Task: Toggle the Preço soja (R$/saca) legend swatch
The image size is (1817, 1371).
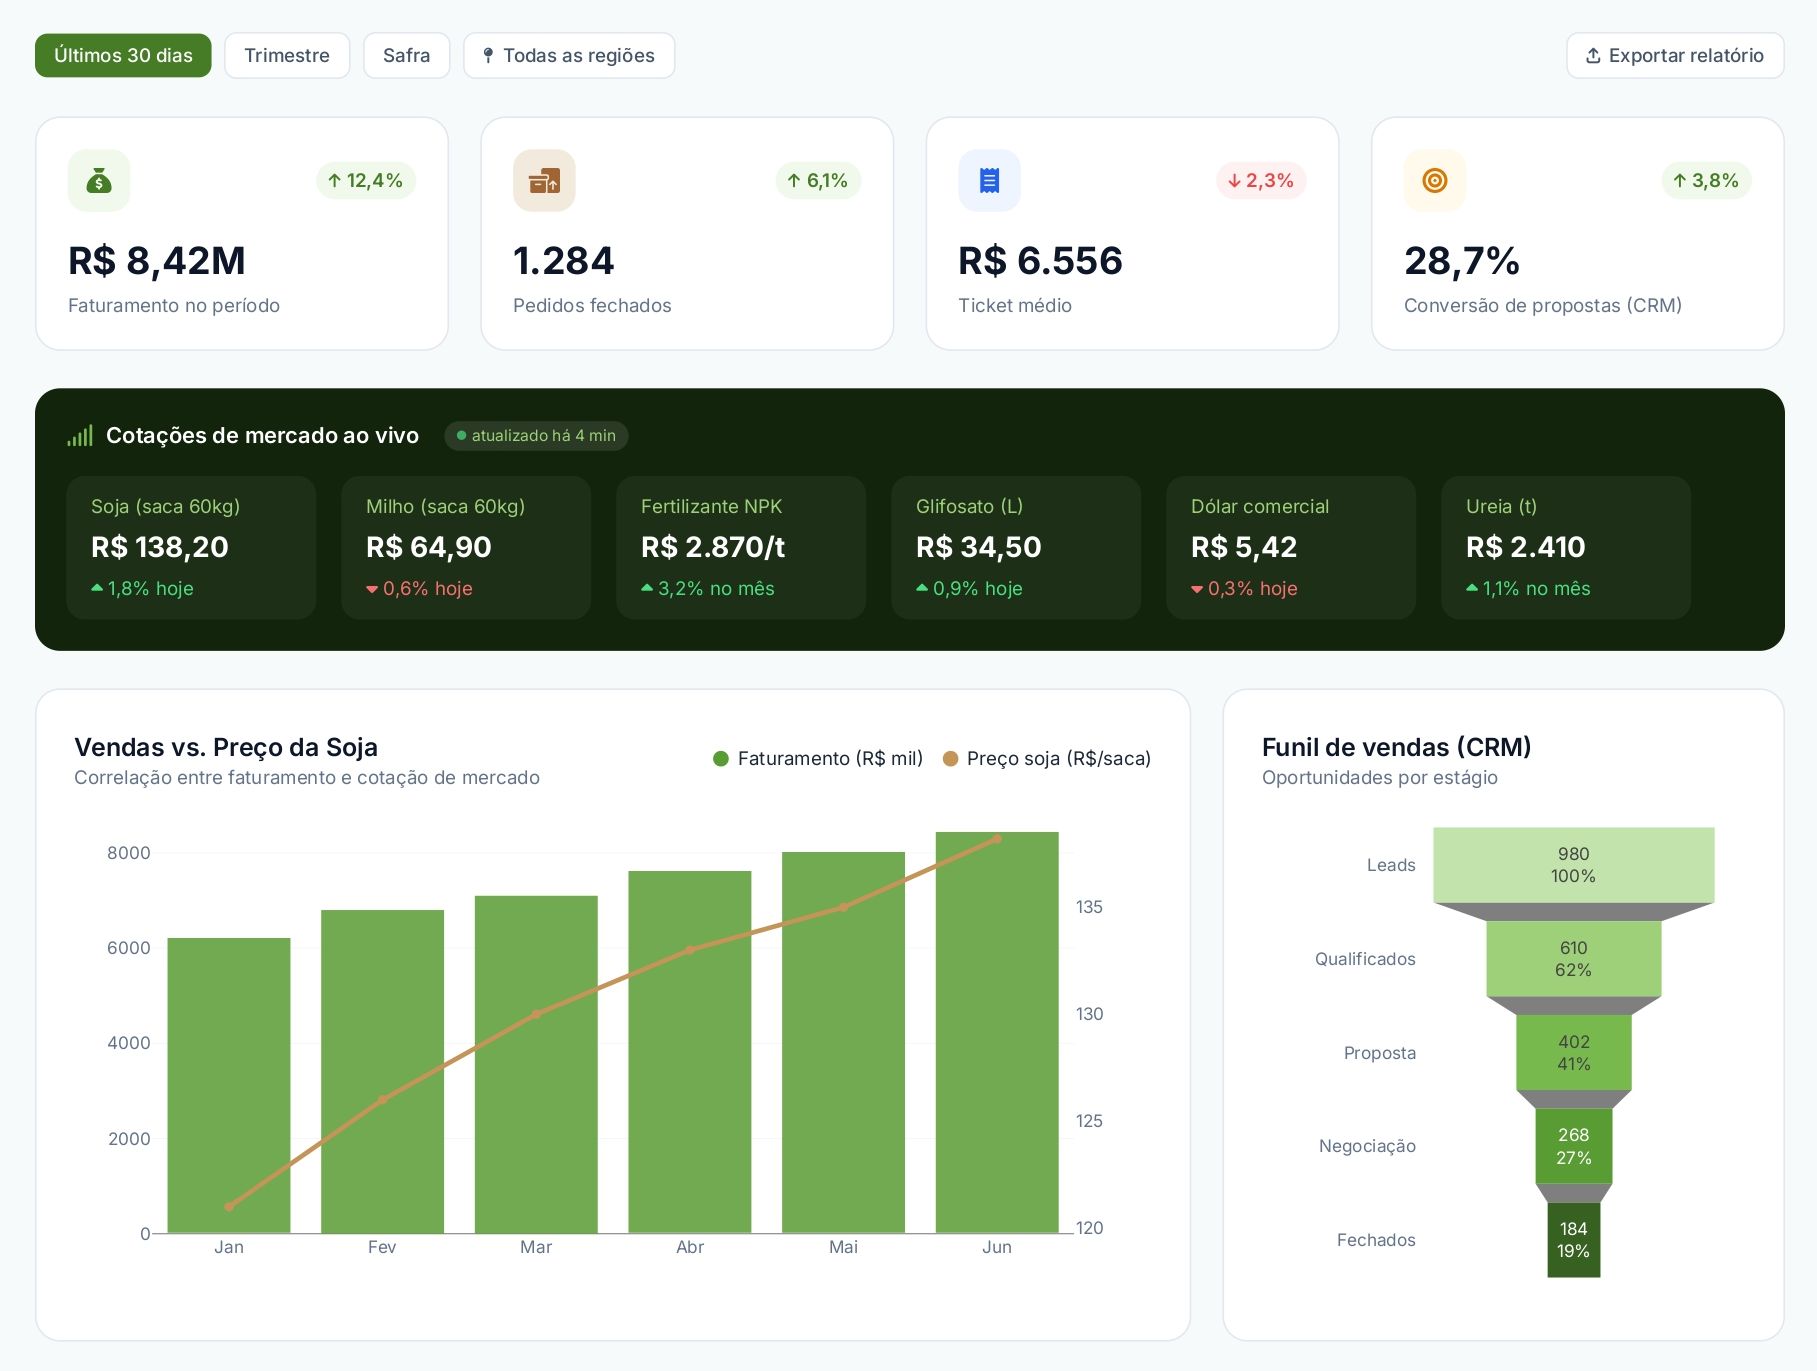Action: pos(950,759)
